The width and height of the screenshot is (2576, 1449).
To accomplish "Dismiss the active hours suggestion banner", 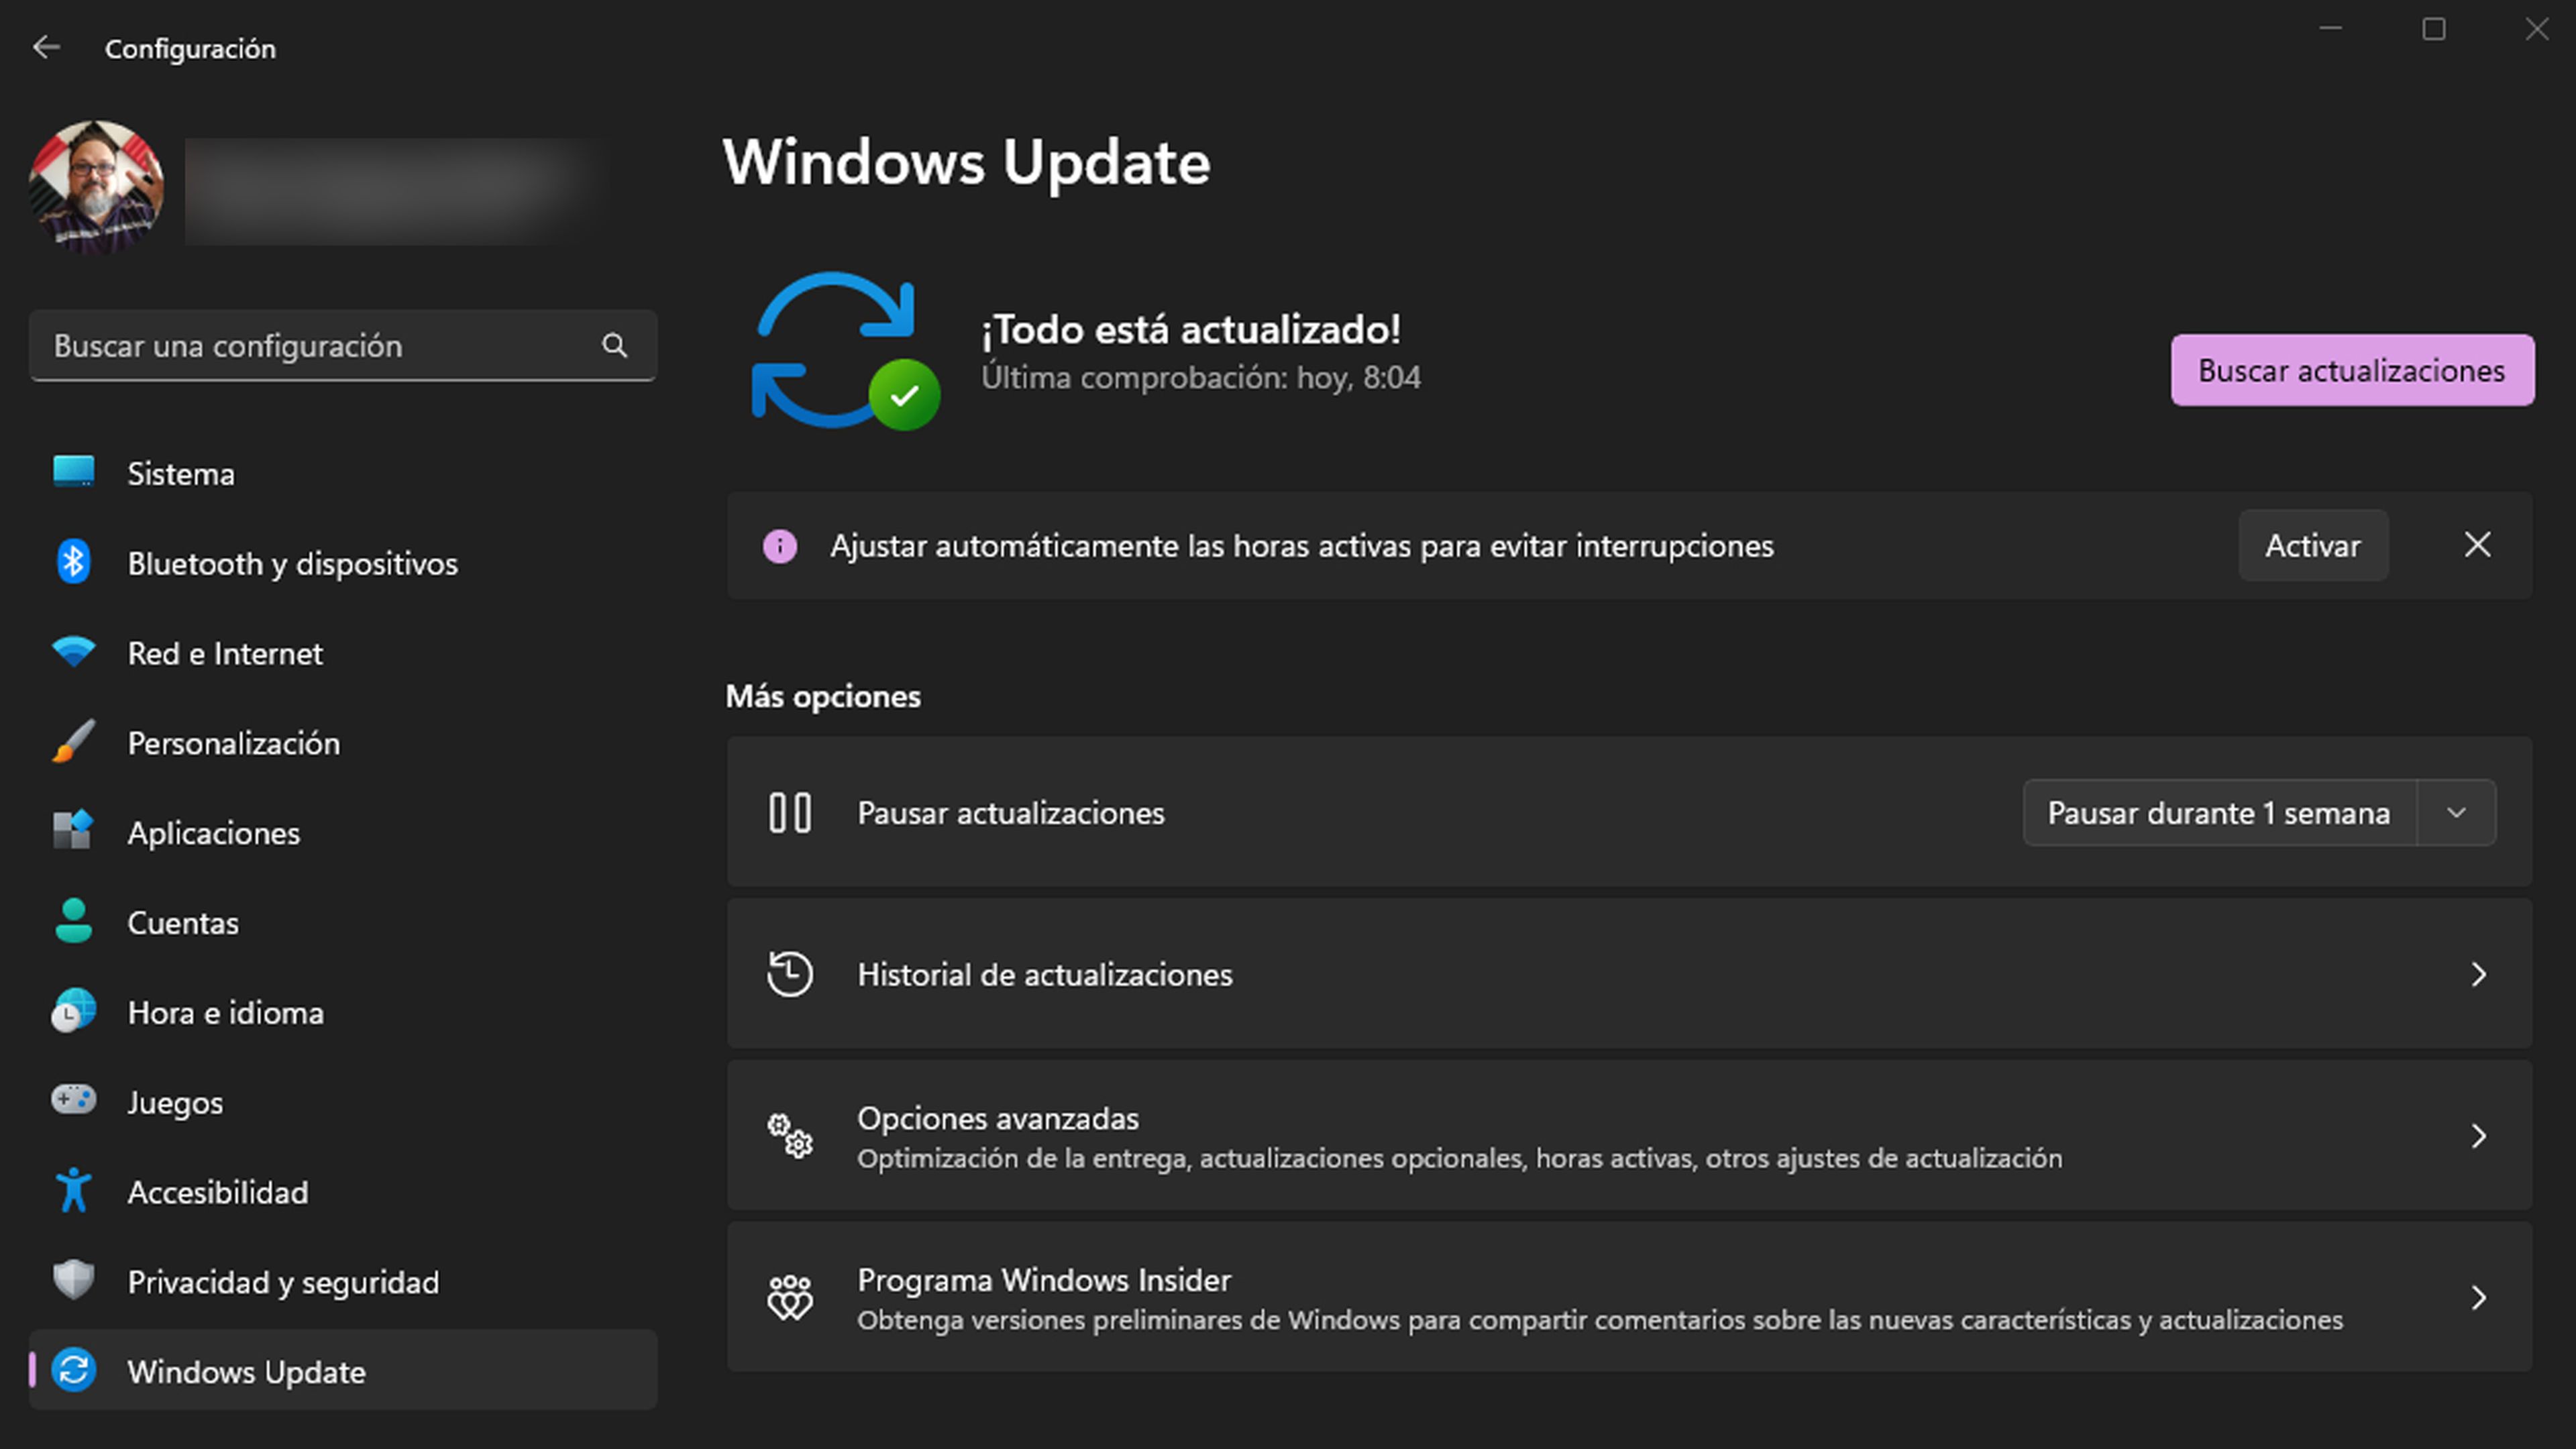I will (2477, 545).
